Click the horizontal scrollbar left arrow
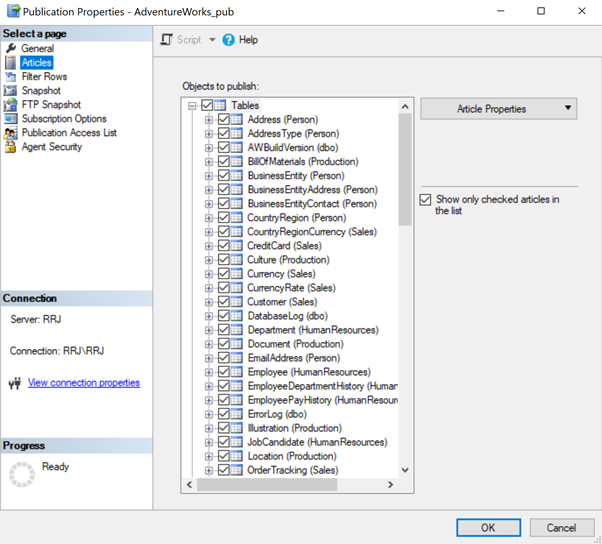This screenshot has width=602, height=544. click(x=189, y=485)
